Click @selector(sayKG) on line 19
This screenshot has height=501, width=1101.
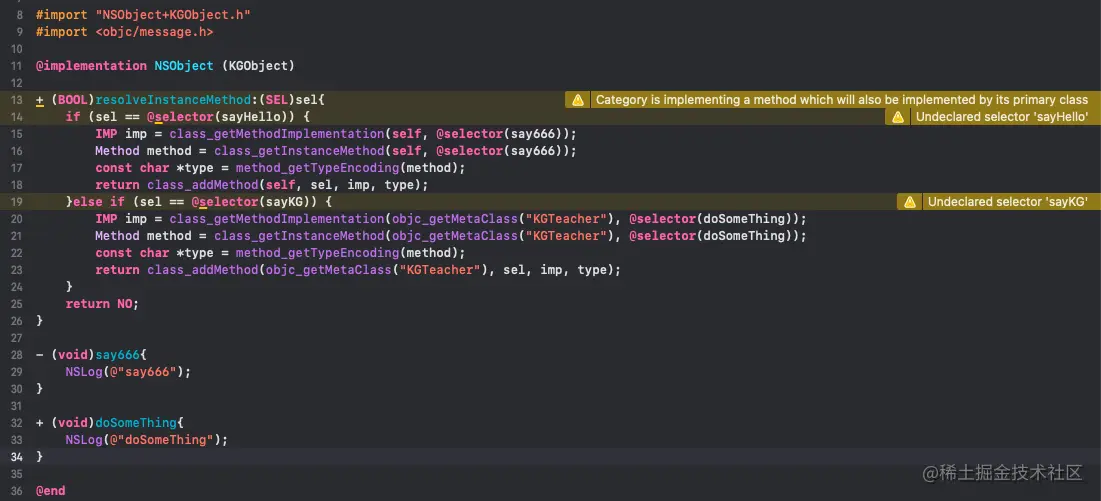253,202
